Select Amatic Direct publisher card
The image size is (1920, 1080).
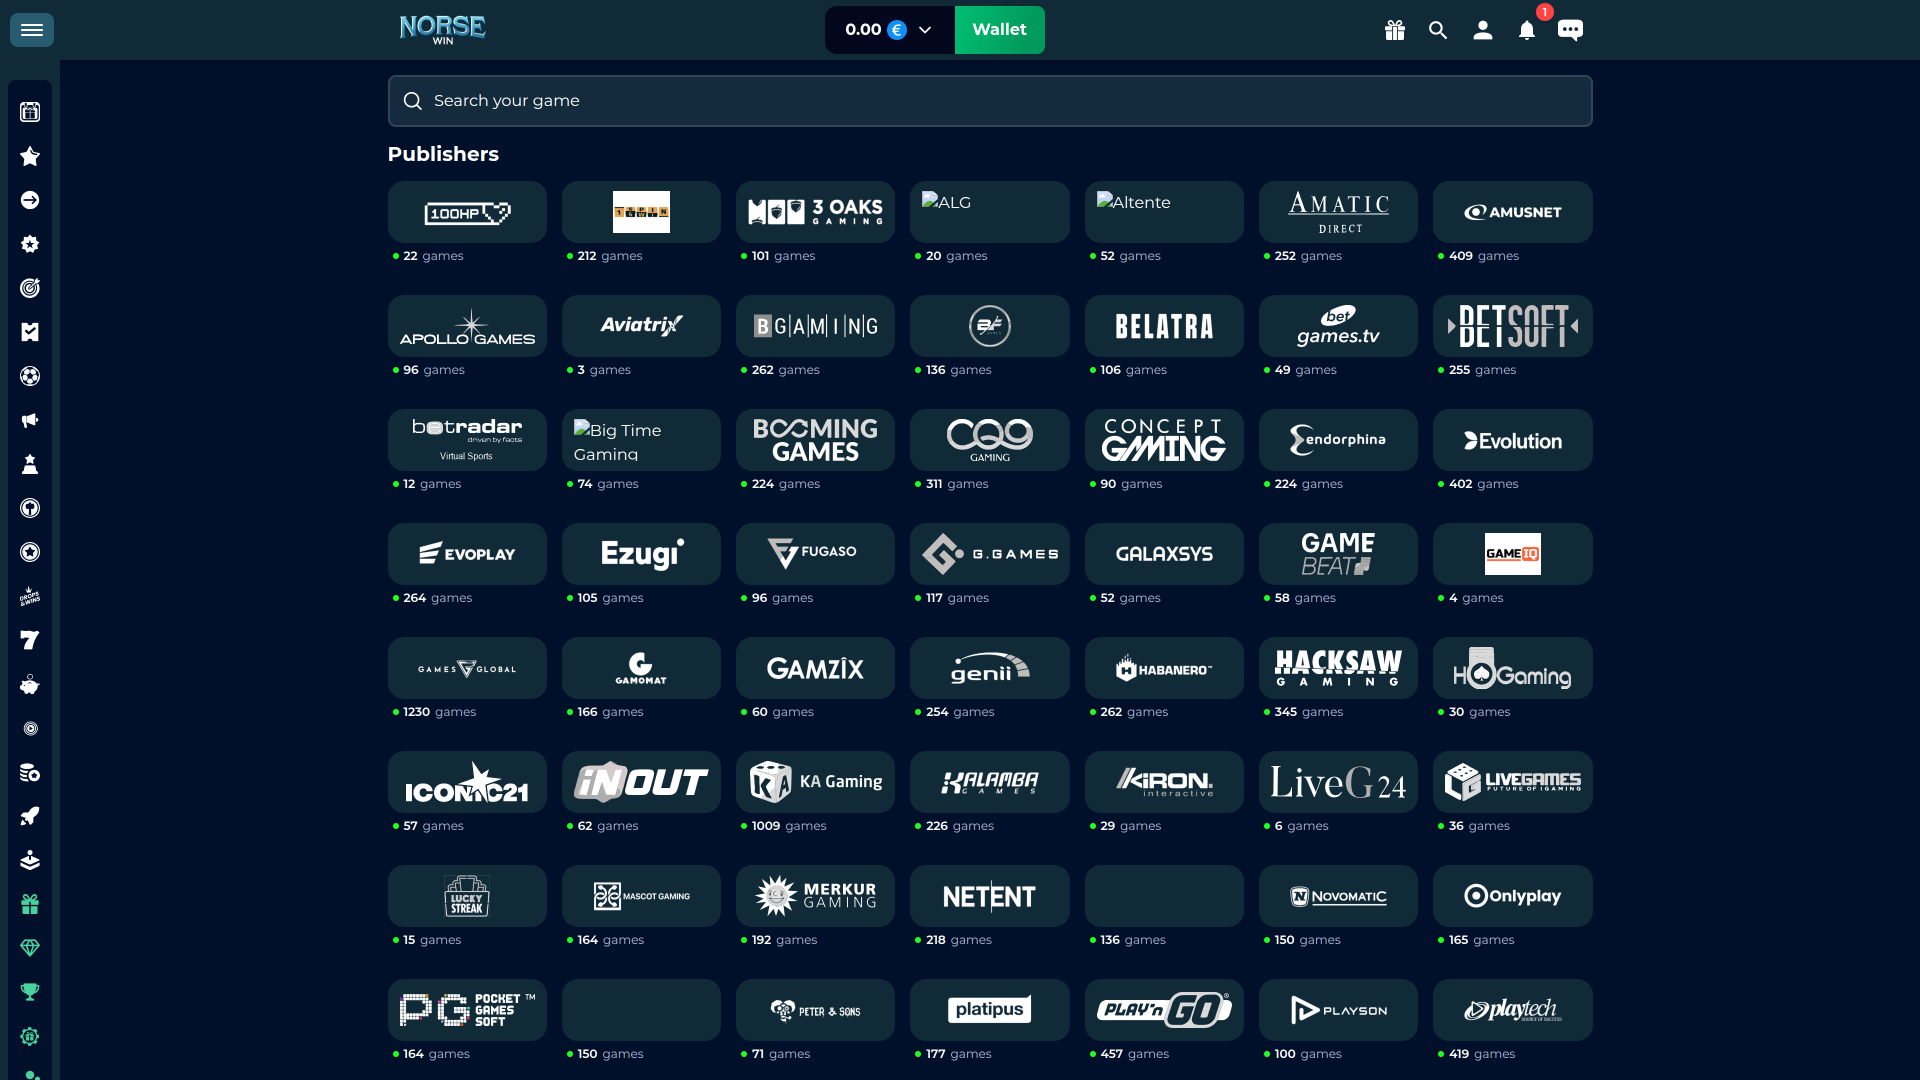tap(1338, 212)
